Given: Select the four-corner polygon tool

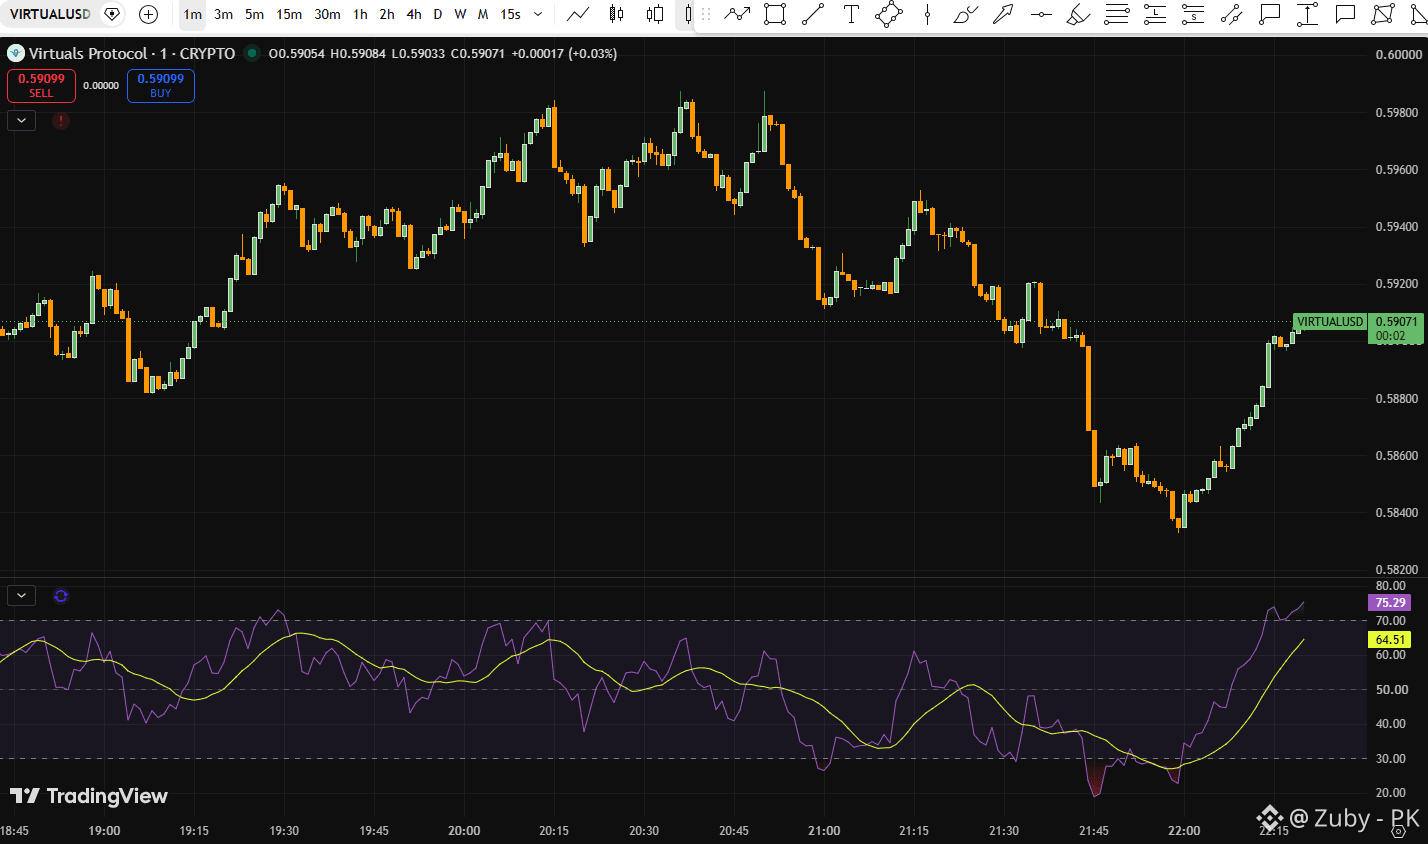Looking at the screenshot, I should point(1383,14).
